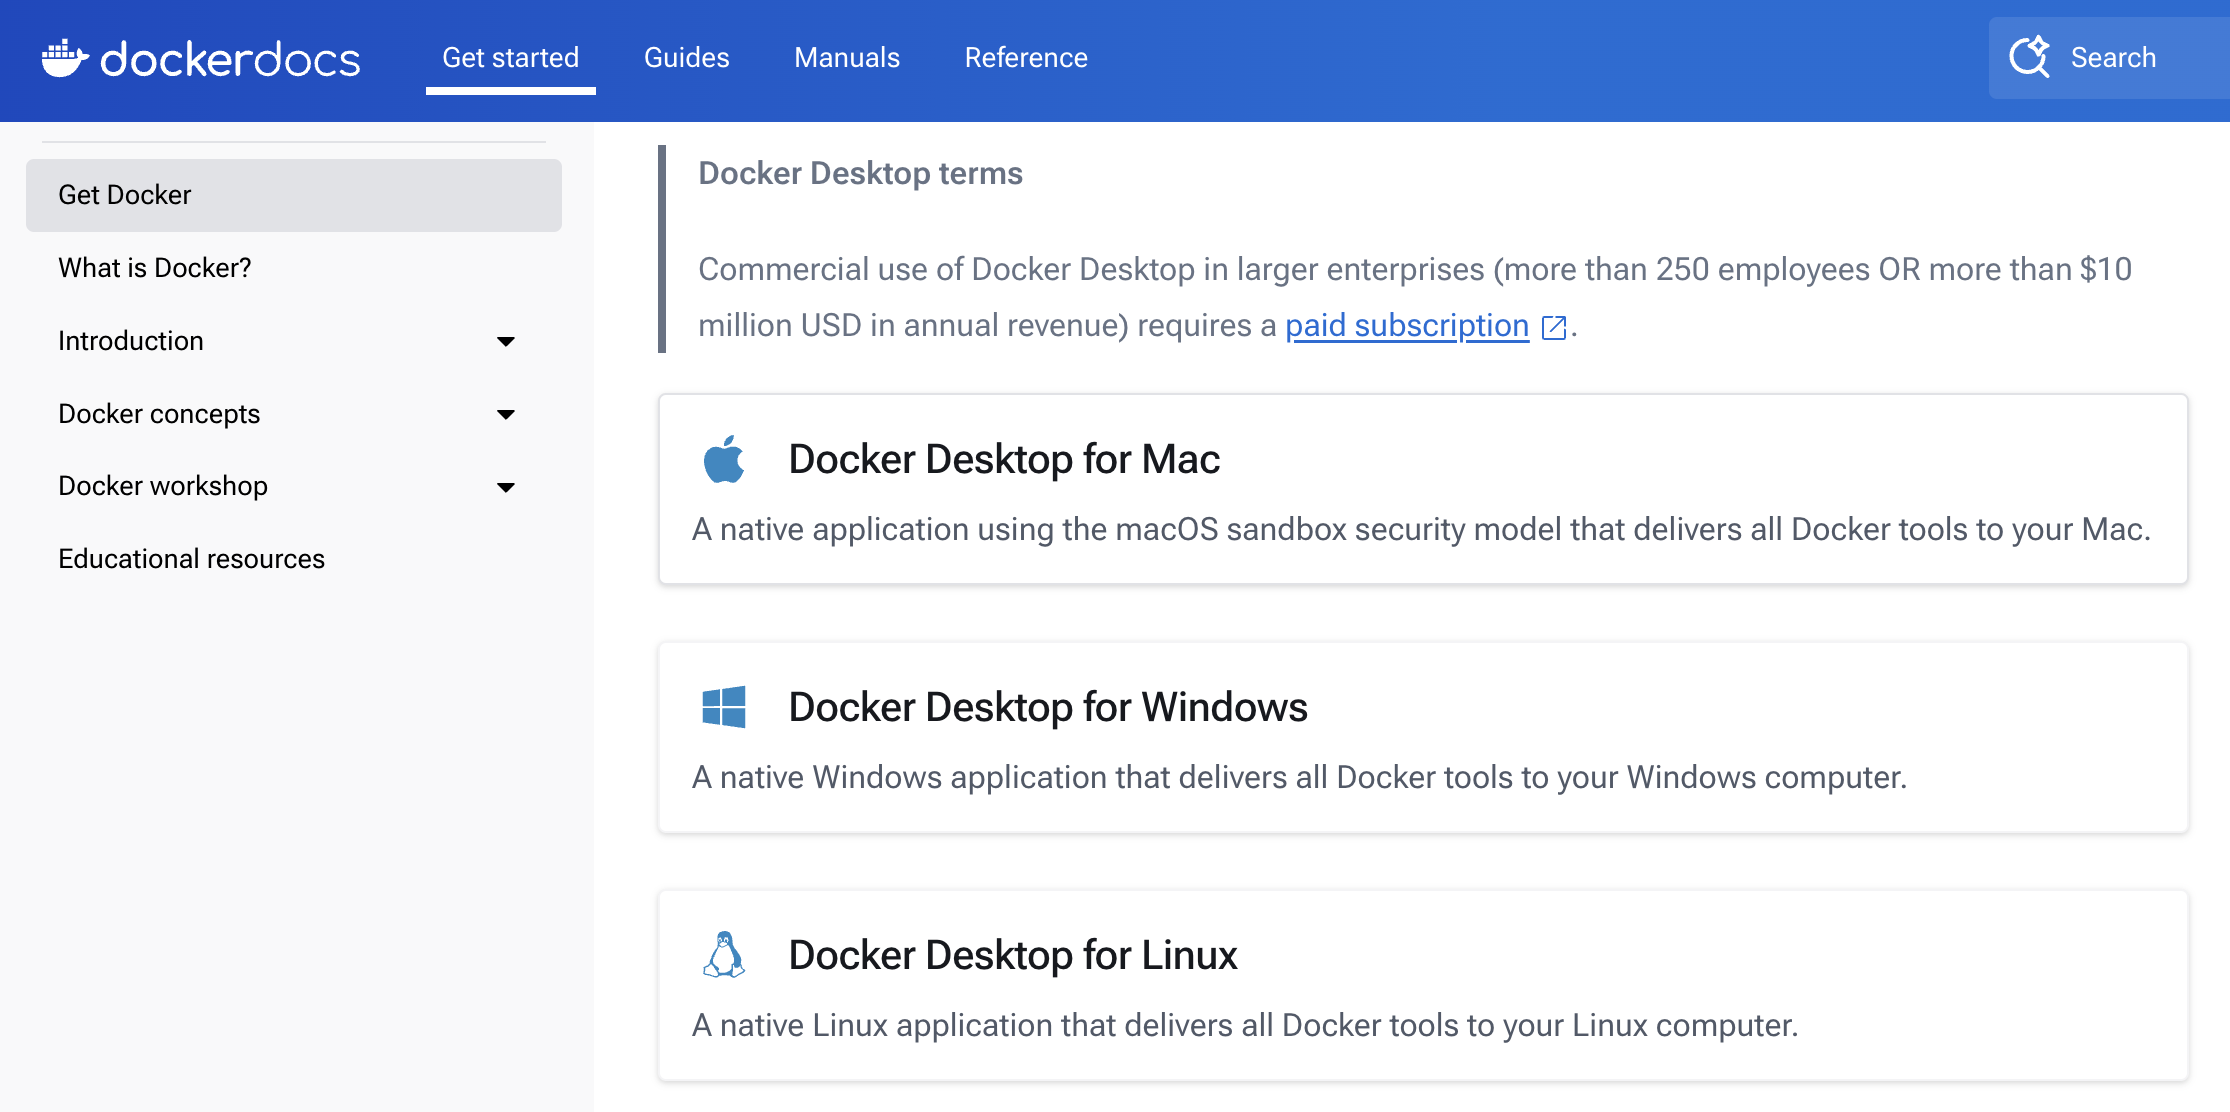
Task: Open Docker Desktop for Windows card
Action: coord(1049,707)
